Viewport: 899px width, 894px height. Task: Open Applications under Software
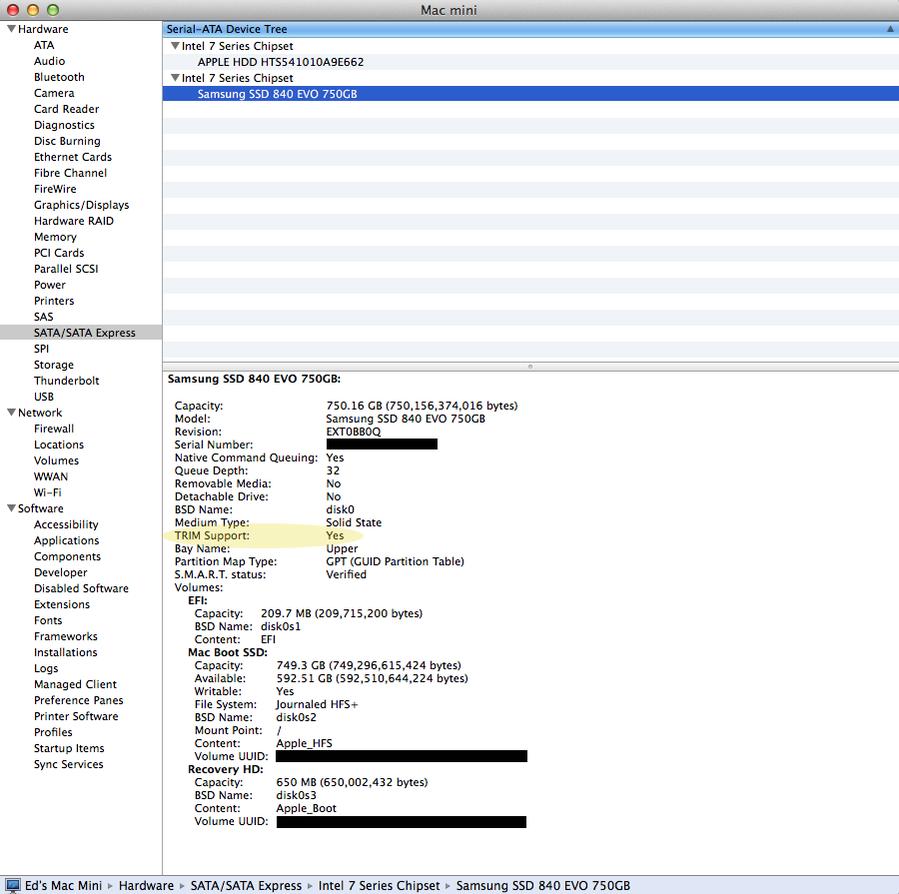pos(66,541)
